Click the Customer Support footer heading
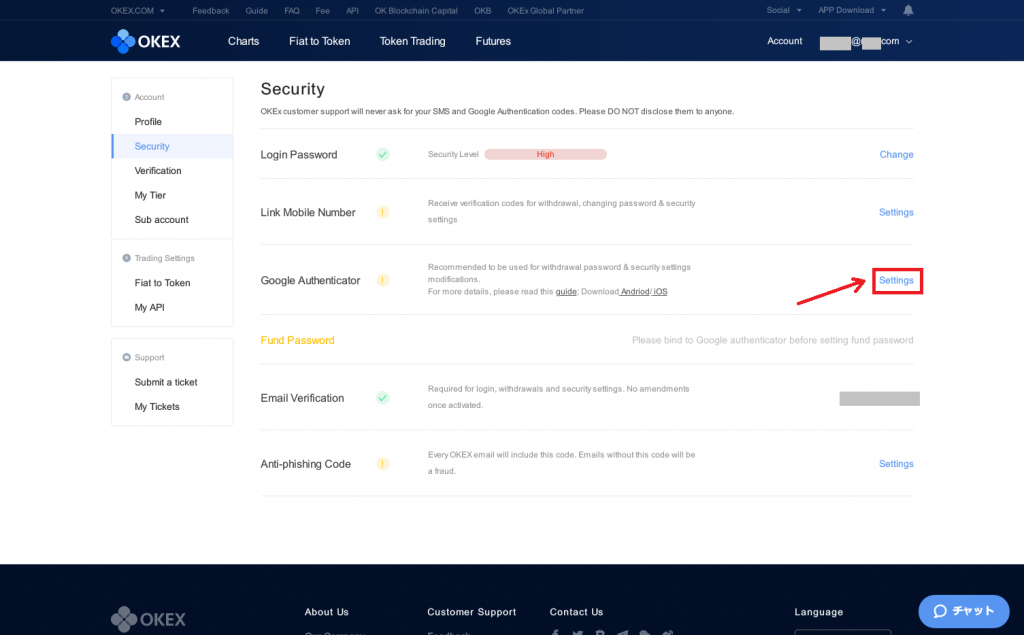This screenshot has width=1024, height=635. click(x=472, y=612)
